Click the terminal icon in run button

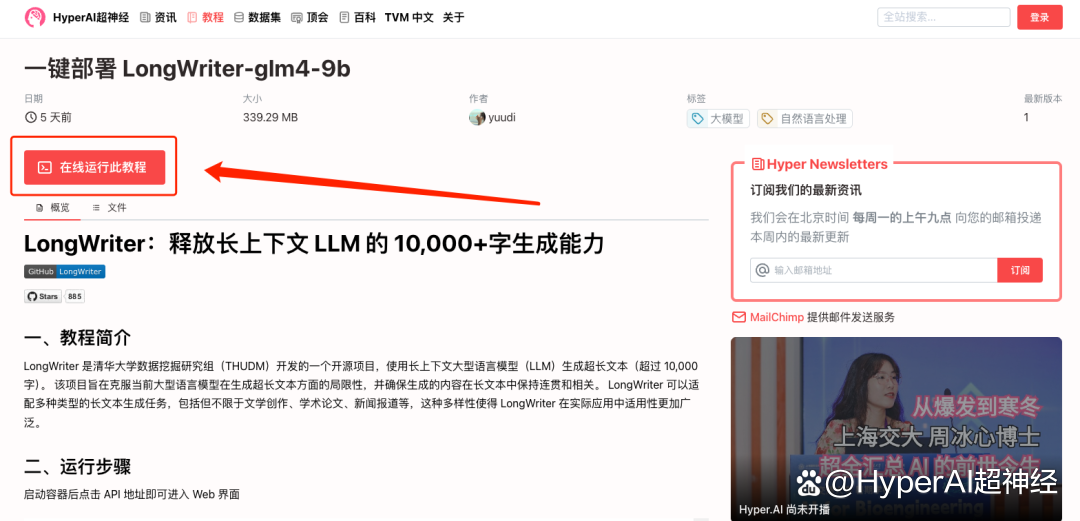(x=45, y=167)
